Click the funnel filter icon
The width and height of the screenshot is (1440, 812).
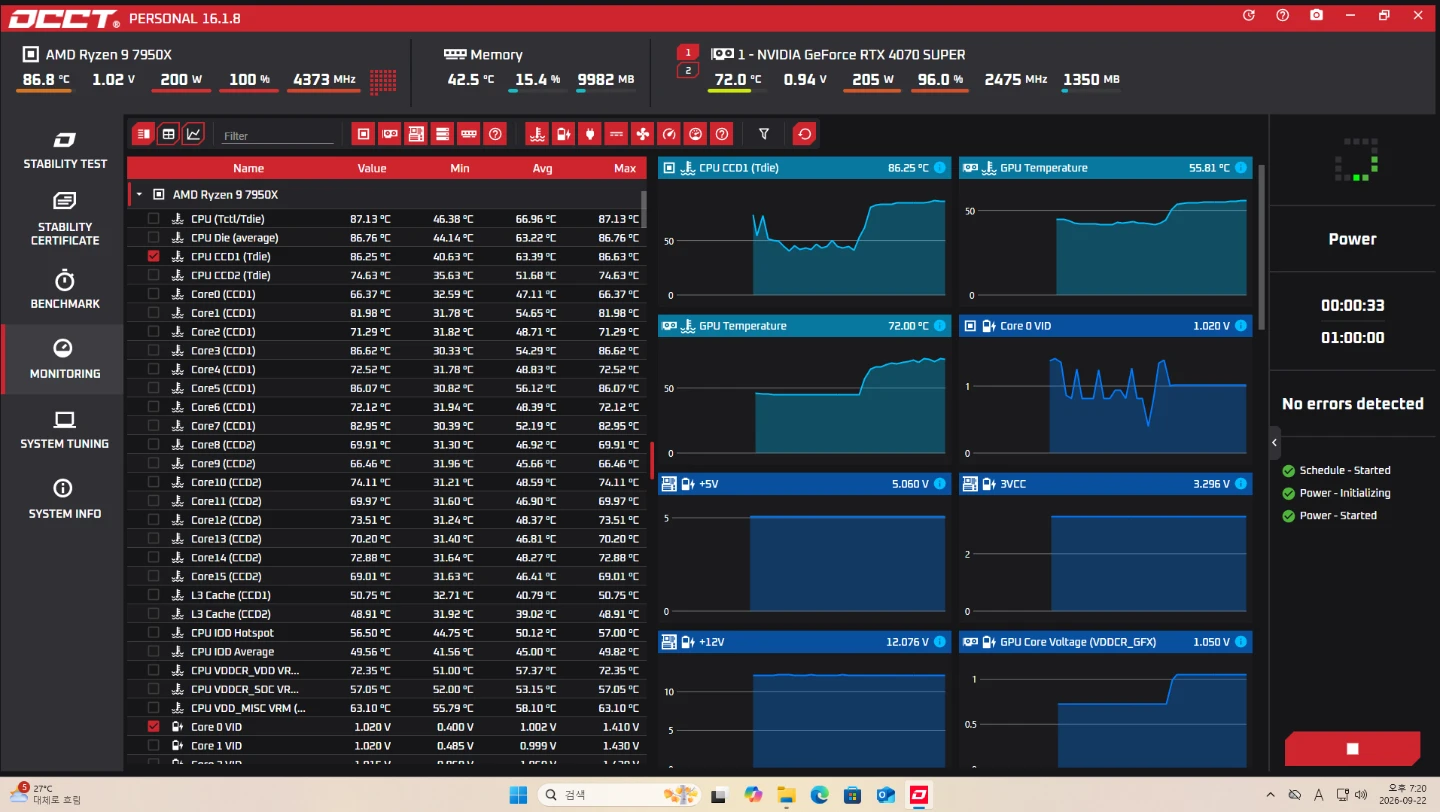(x=764, y=133)
